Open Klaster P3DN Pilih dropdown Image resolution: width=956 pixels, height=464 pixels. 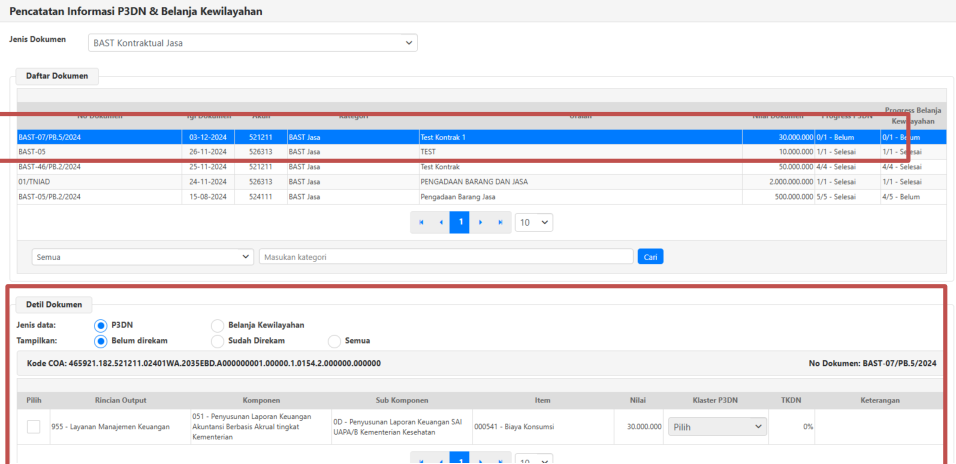(x=717, y=427)
